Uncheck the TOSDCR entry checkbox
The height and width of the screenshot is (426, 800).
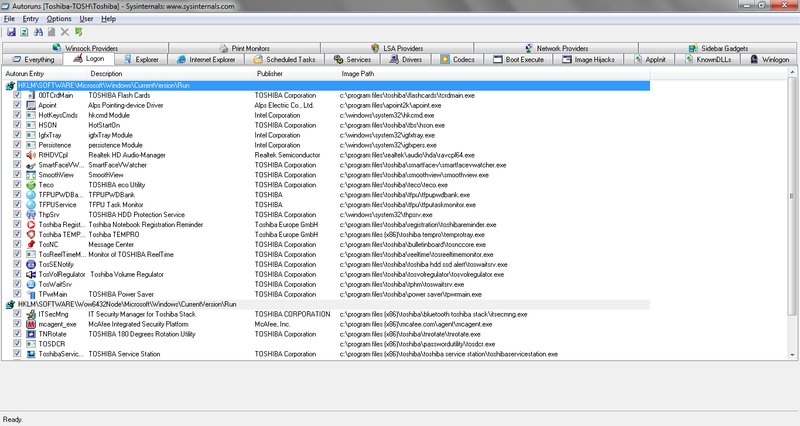pos(17,343)
